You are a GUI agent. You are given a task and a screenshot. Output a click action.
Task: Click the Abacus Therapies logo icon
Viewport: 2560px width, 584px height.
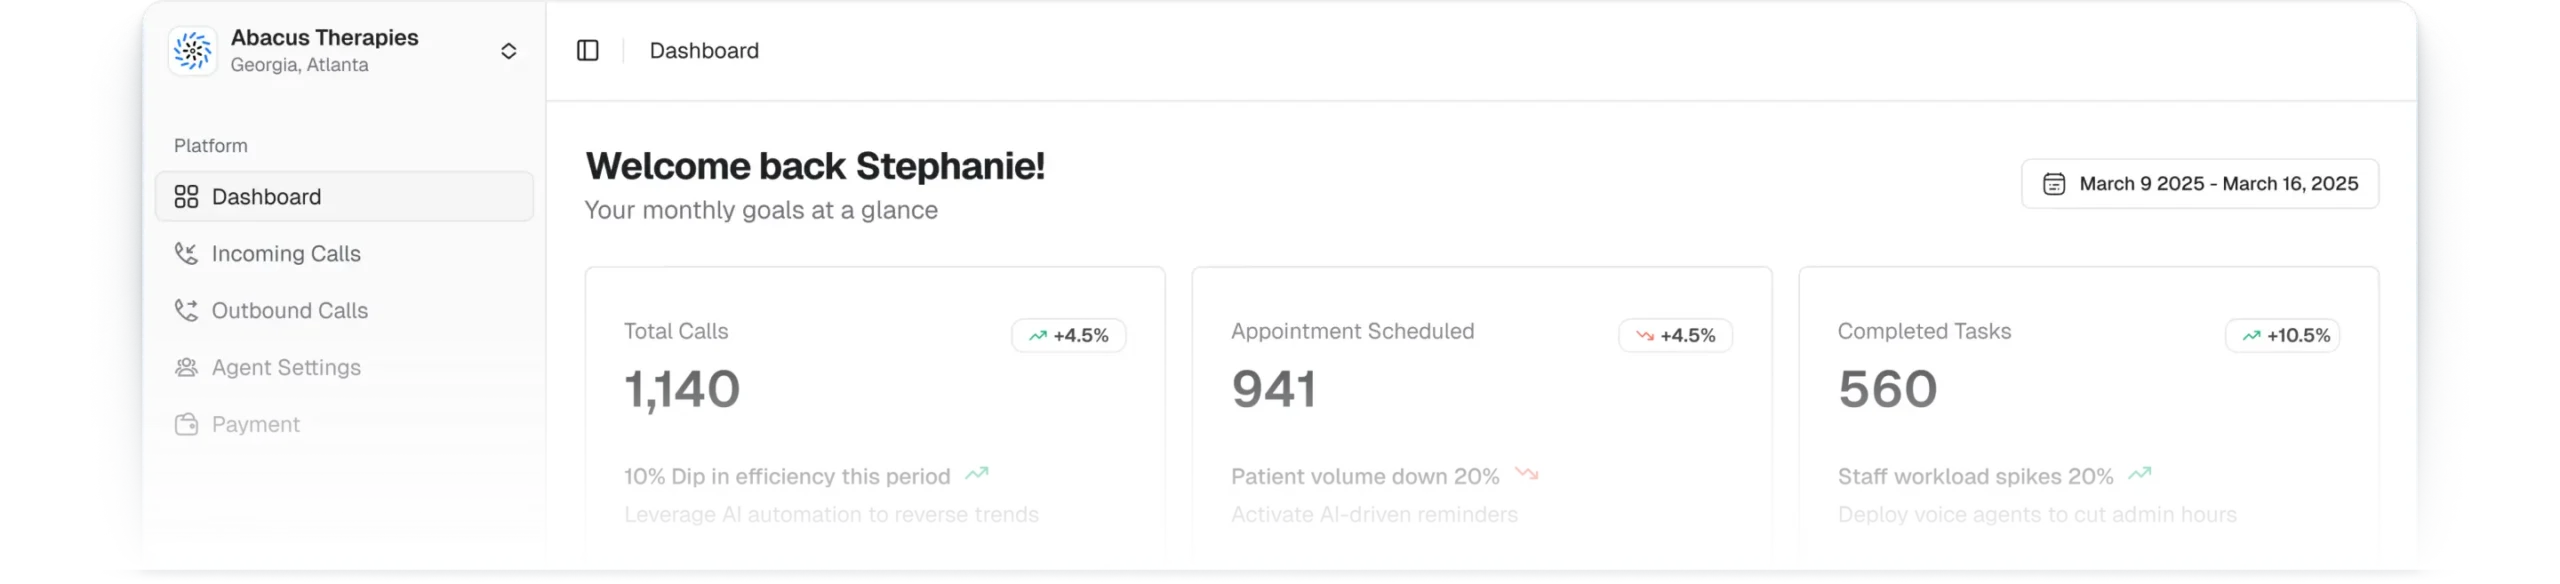(x=193, y=51)
